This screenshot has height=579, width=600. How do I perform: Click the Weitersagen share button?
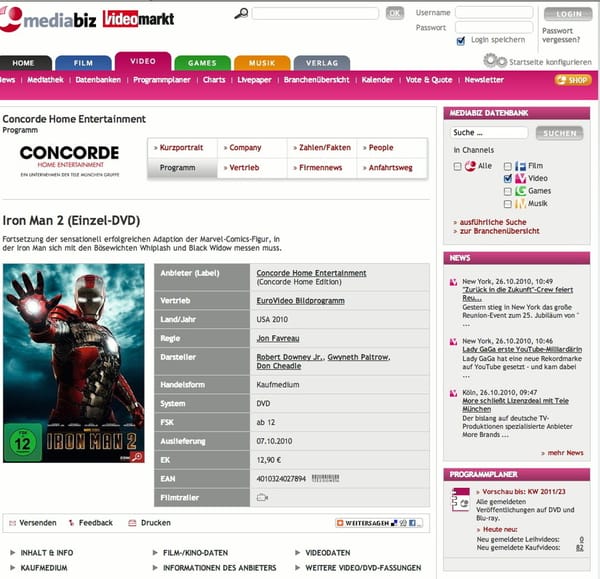[x=379, y=523]
